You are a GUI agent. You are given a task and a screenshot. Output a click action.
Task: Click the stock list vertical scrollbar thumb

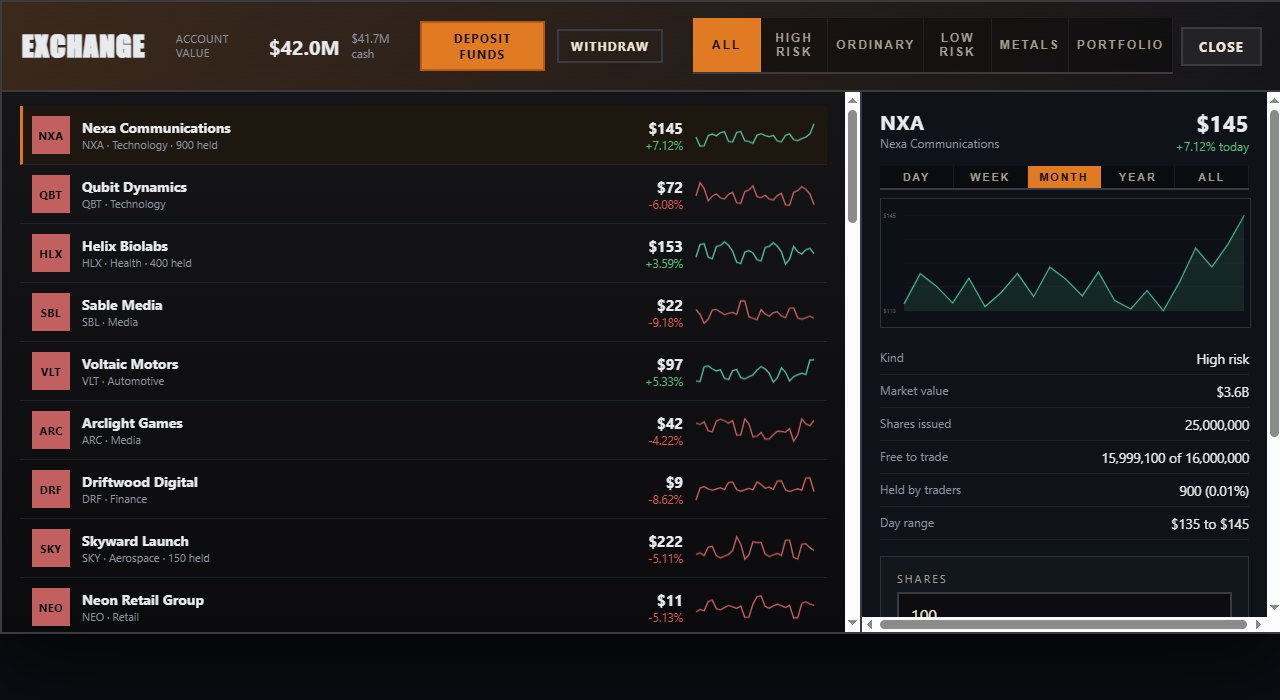852,166
